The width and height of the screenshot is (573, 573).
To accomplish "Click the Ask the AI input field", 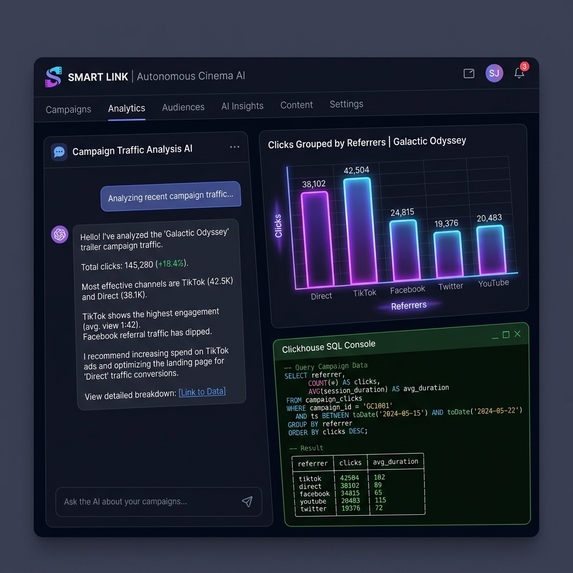I will click(158, 501).
